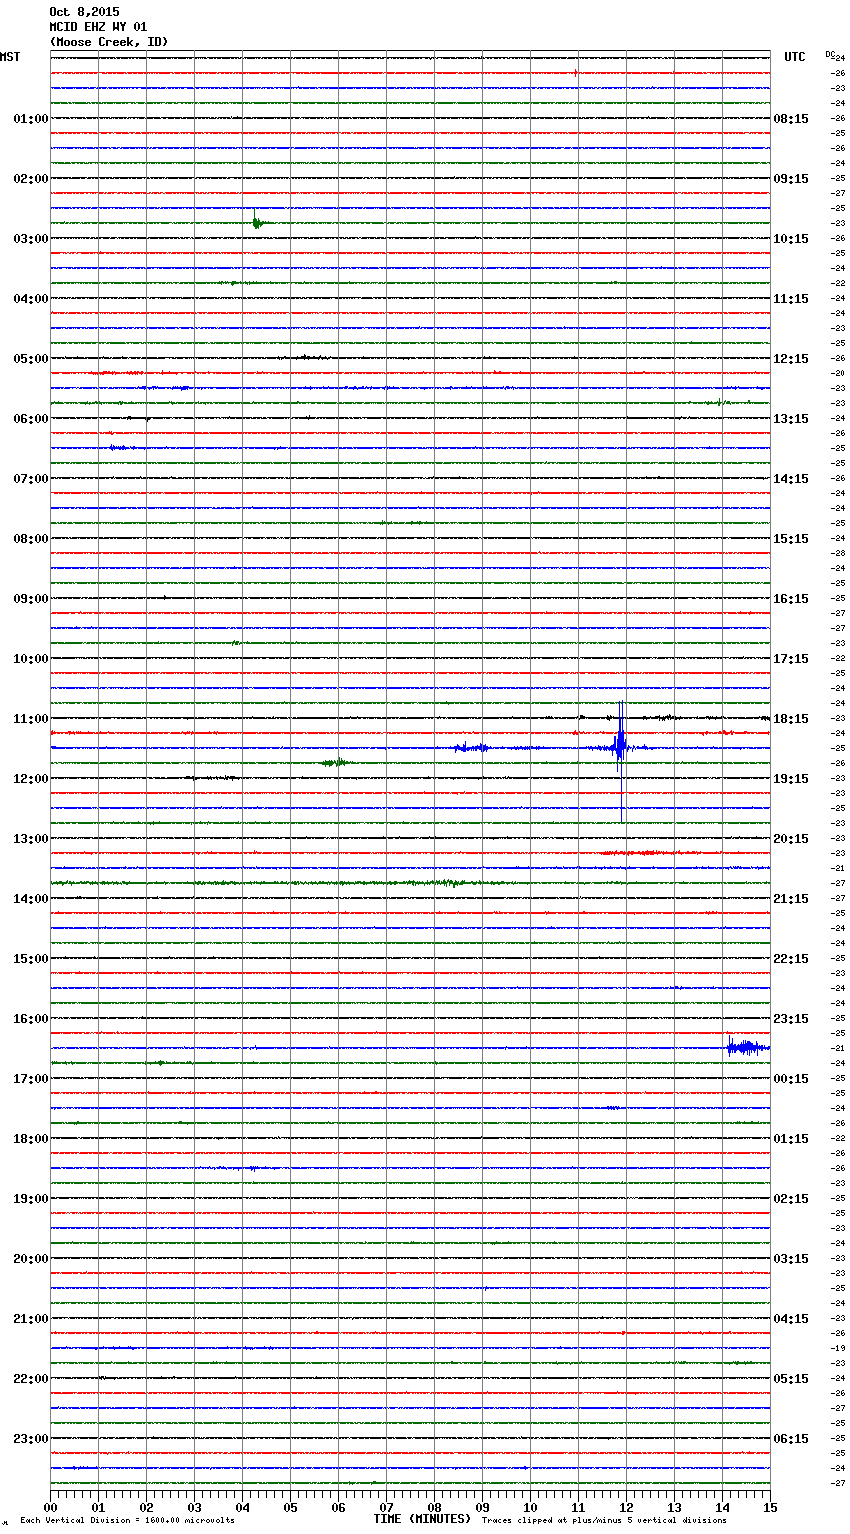The image size is (850, 1534).
Task: Click minute 03 on the bottom axis
Action: click(194, 1508)
